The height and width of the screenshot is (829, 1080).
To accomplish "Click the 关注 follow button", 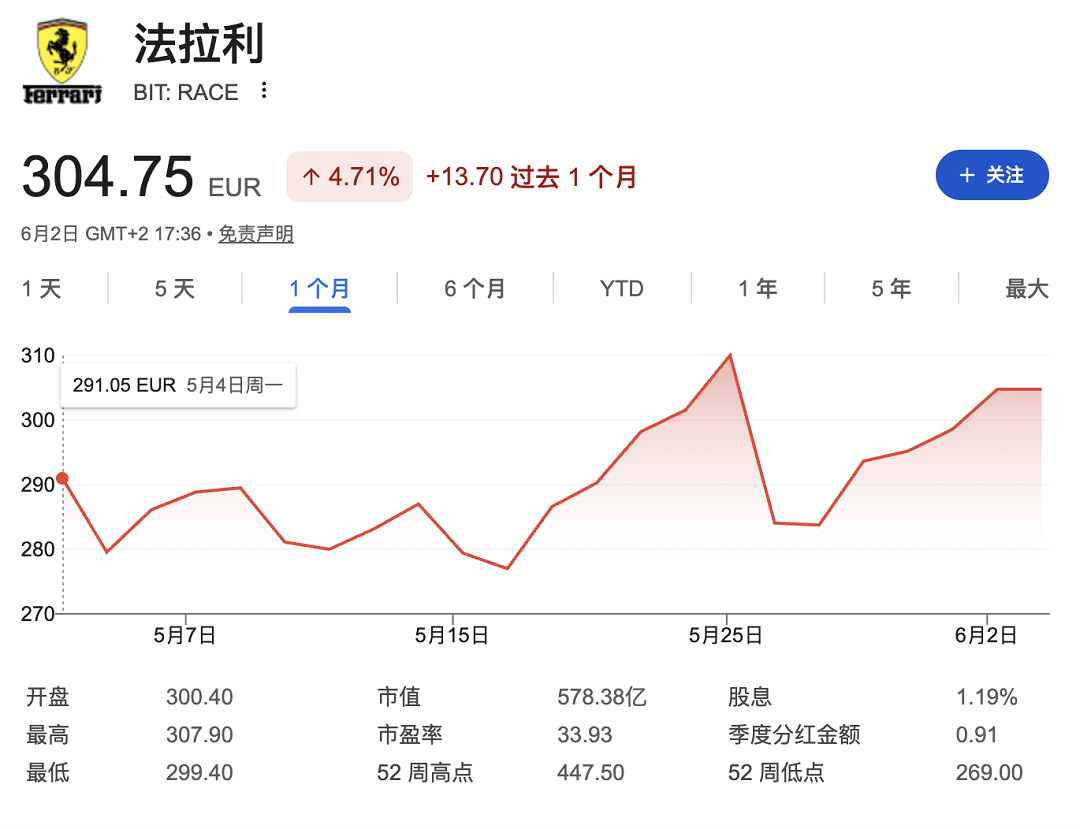I will point(992,175).
